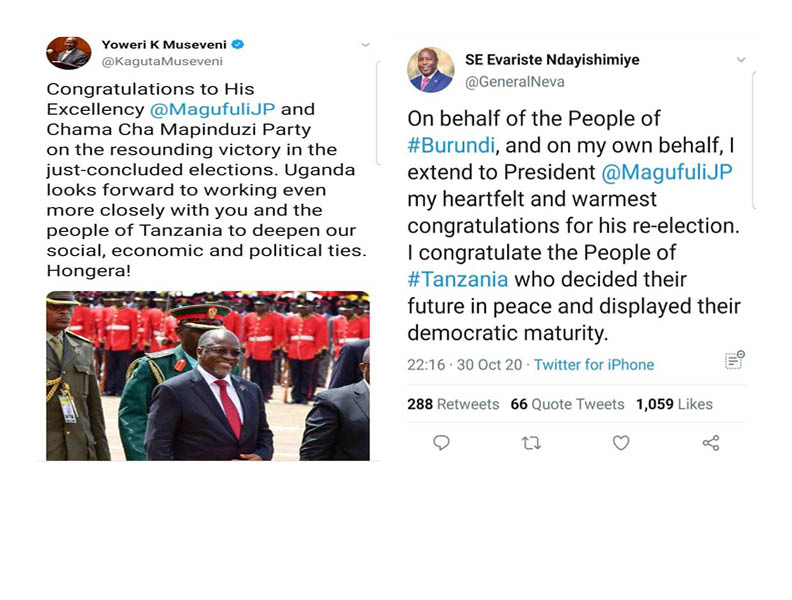View the 1,059 Likes list

pos(674,404)
